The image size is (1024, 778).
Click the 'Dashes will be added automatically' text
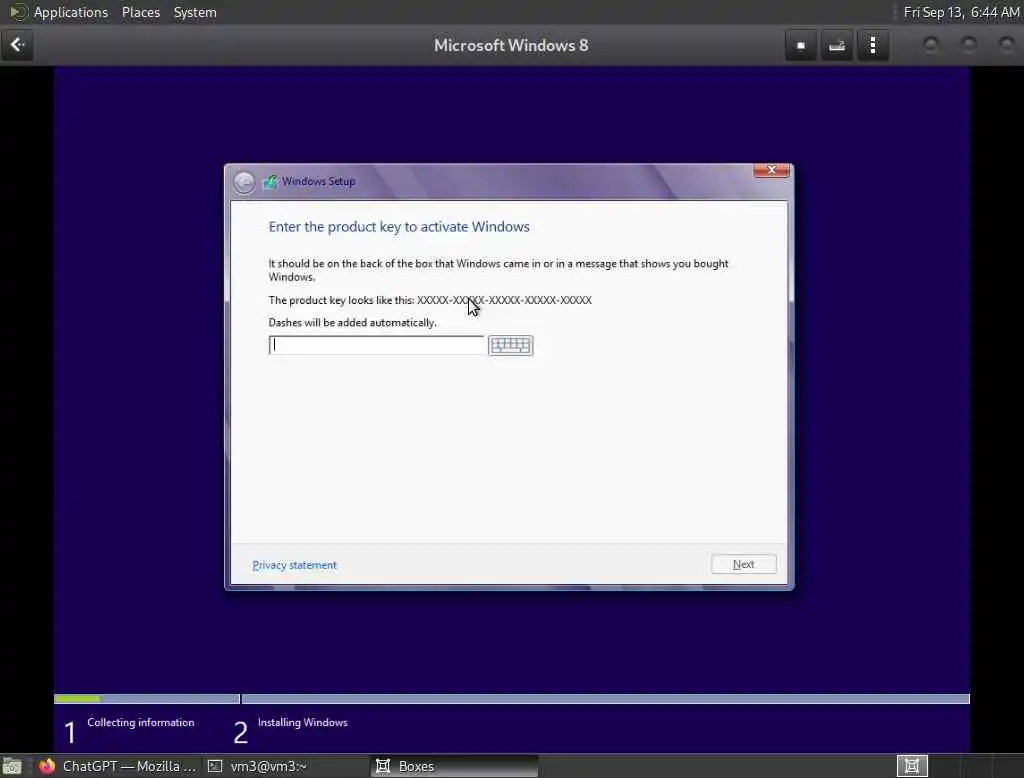coord(353,323)
